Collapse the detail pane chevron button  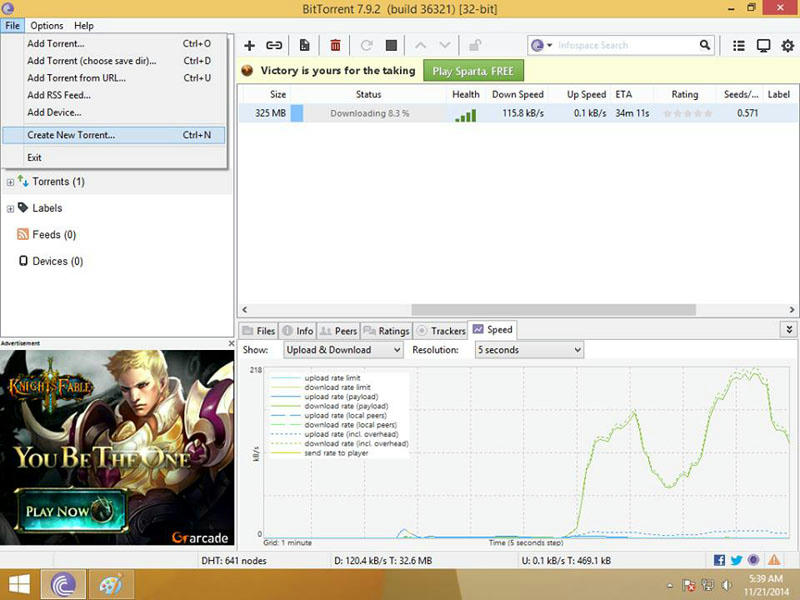click(x=789, y=330)
